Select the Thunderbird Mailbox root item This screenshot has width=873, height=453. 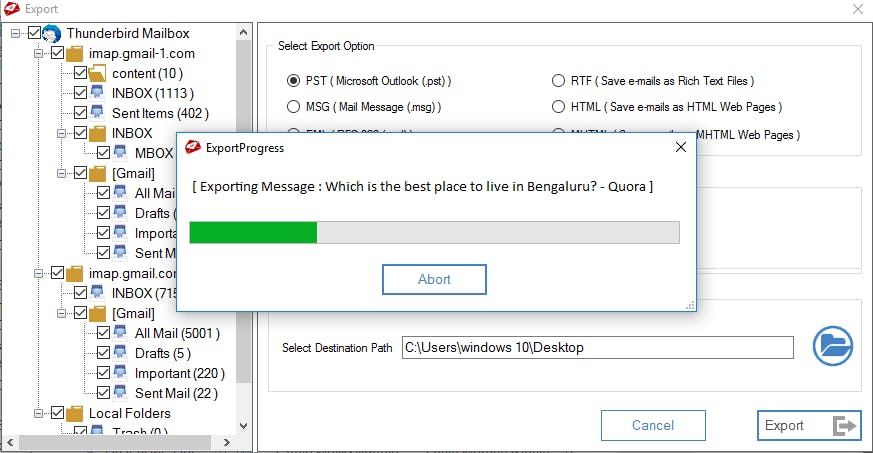pyautogui.click(x=128, y=33)
